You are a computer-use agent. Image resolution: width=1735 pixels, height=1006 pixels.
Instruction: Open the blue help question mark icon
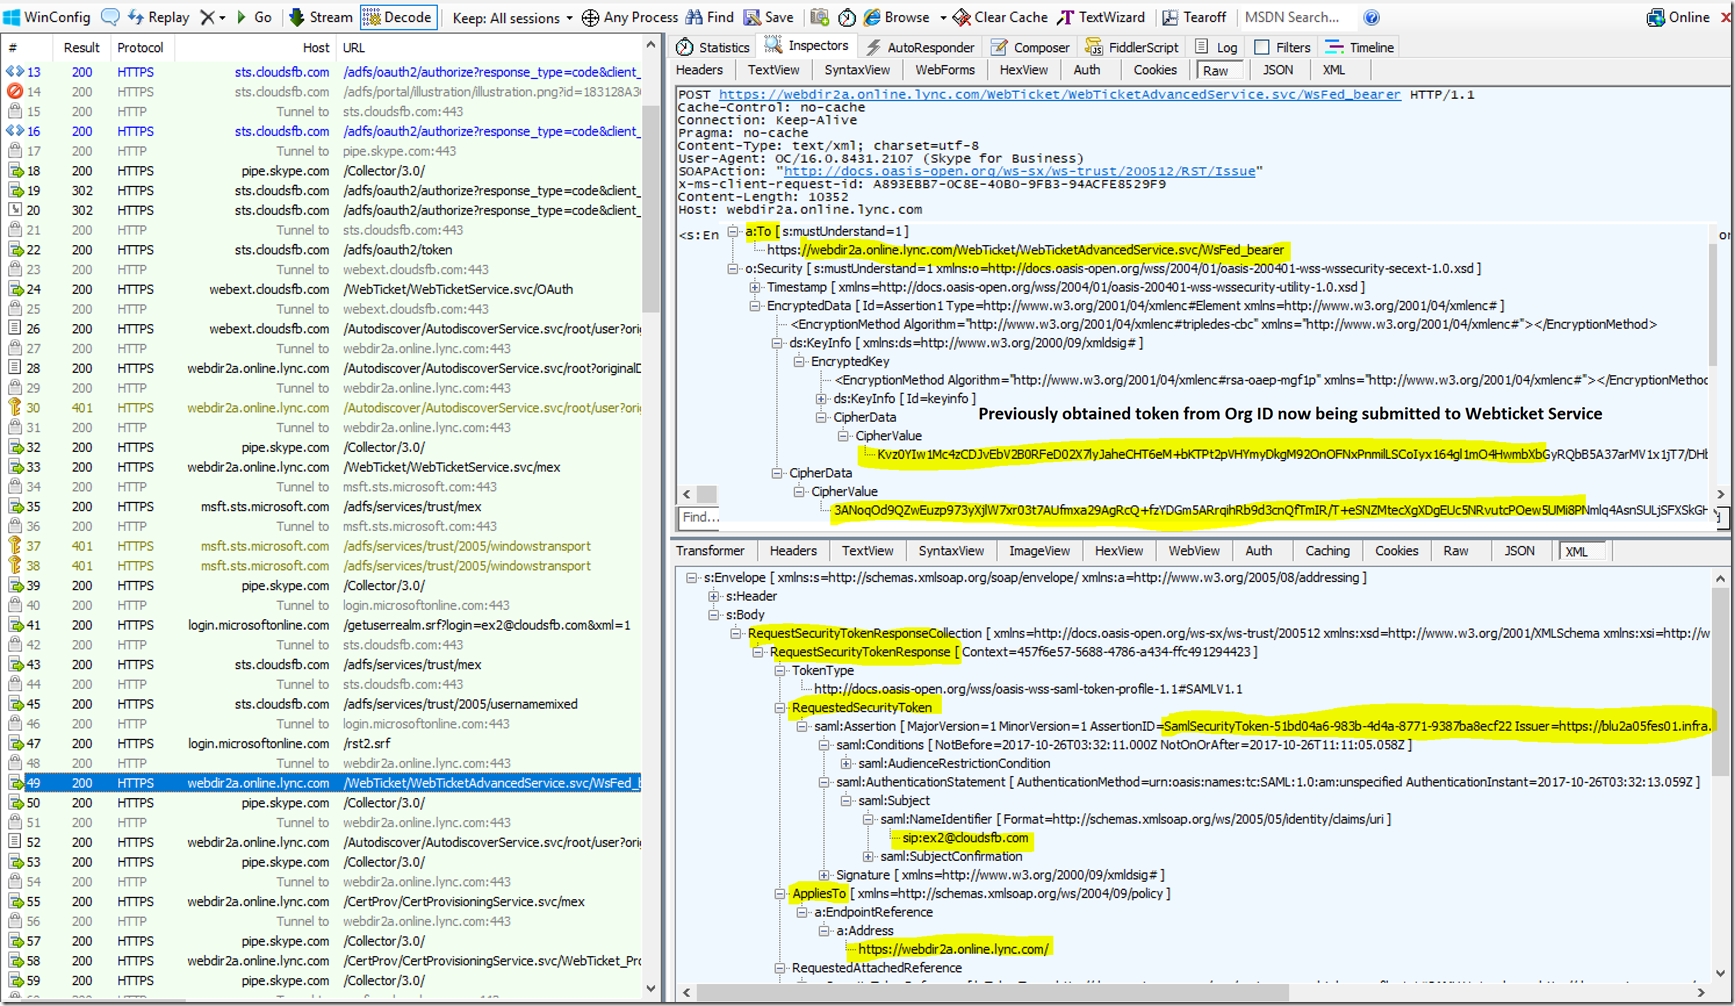(x=1372, y=17)
